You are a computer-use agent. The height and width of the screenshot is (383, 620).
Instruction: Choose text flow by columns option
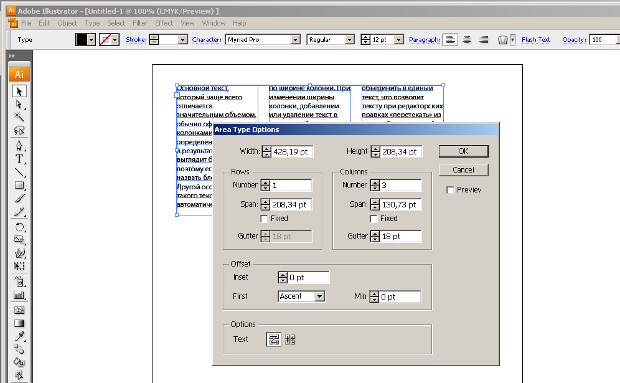[x=290, y=339]
